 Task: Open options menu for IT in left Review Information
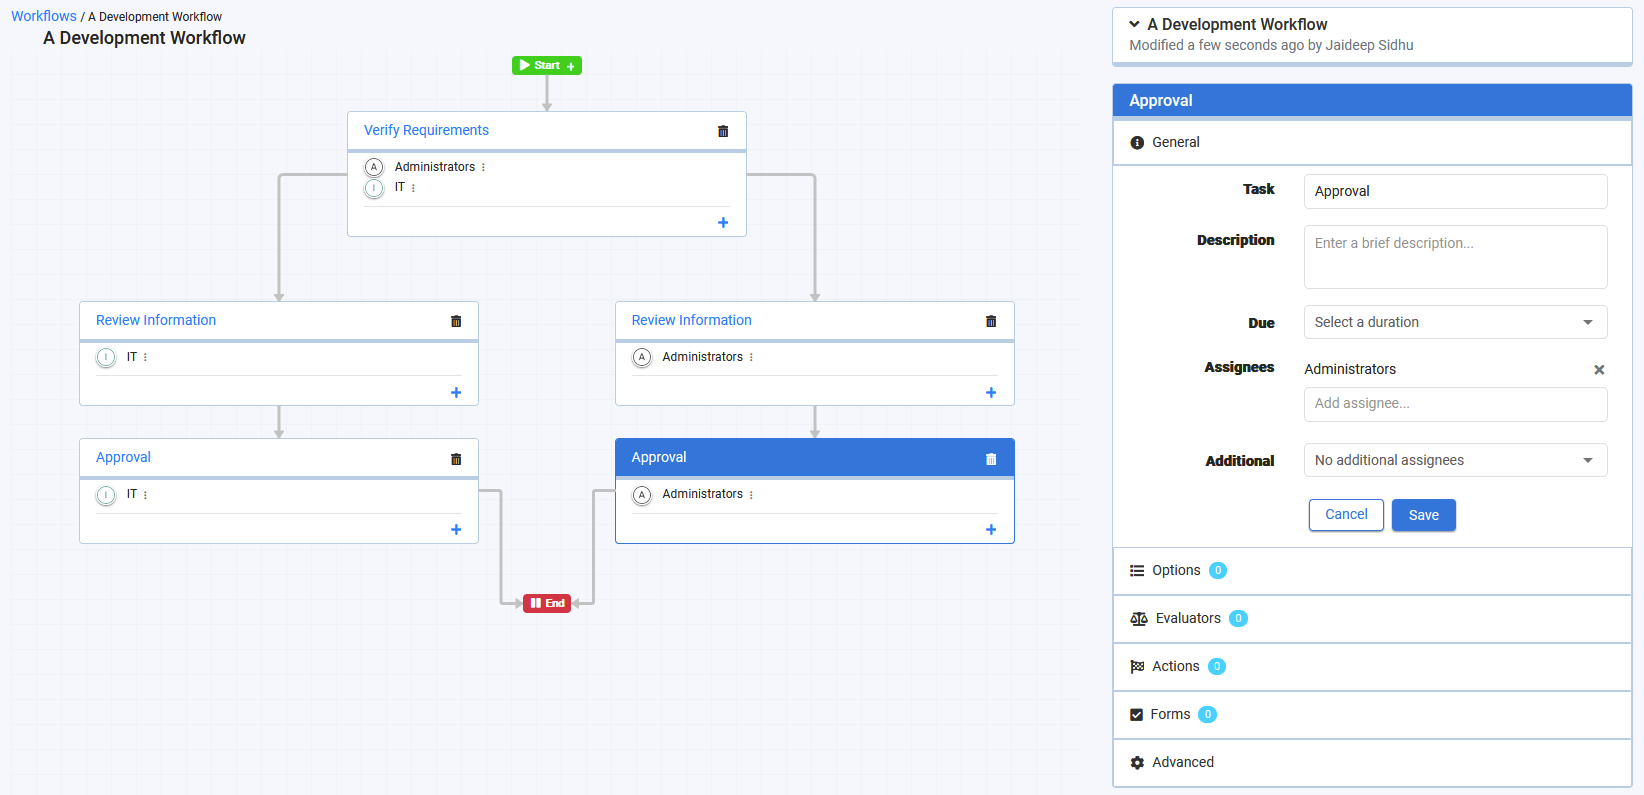click(x=145, y=358)
